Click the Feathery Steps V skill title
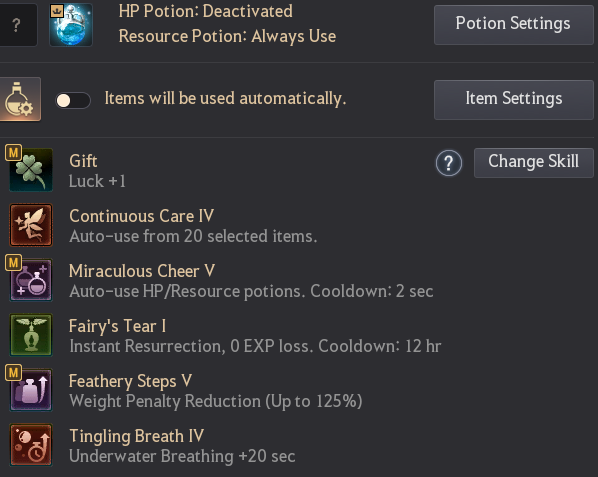The height and width of the screenshot is (477, 598). [x=130, y=381]
